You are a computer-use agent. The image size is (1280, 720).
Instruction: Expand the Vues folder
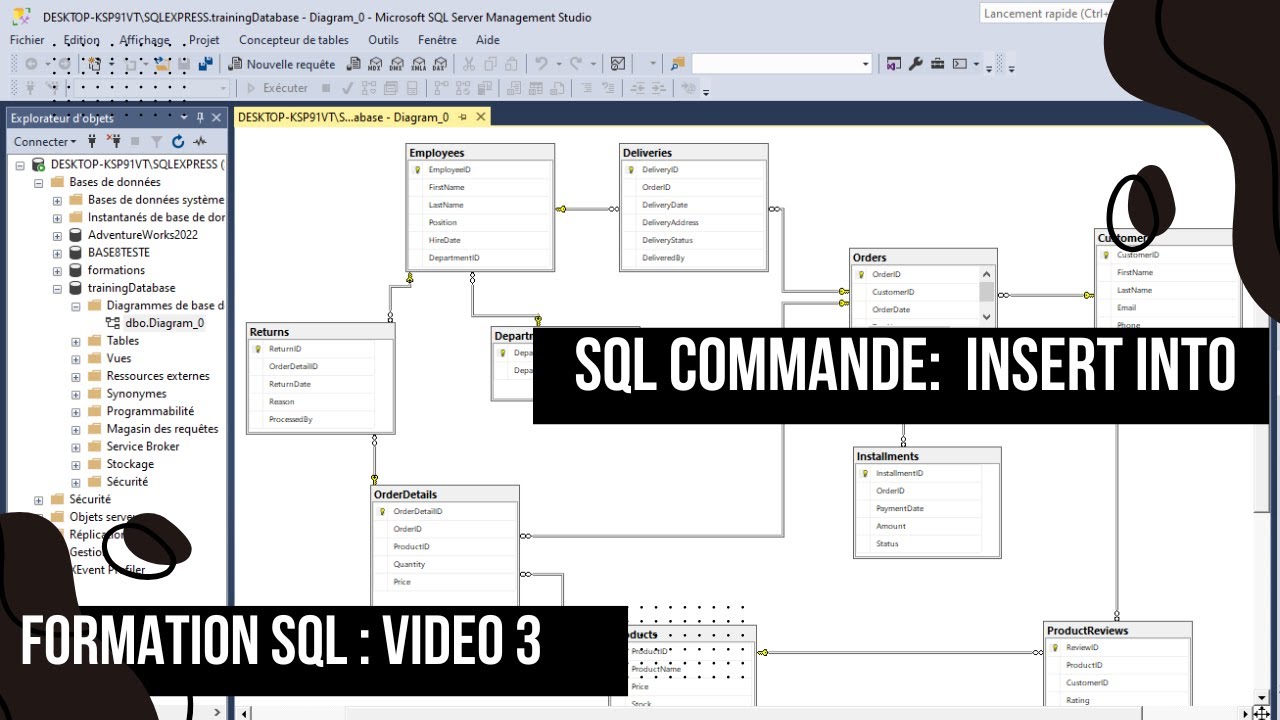point(76,359)
